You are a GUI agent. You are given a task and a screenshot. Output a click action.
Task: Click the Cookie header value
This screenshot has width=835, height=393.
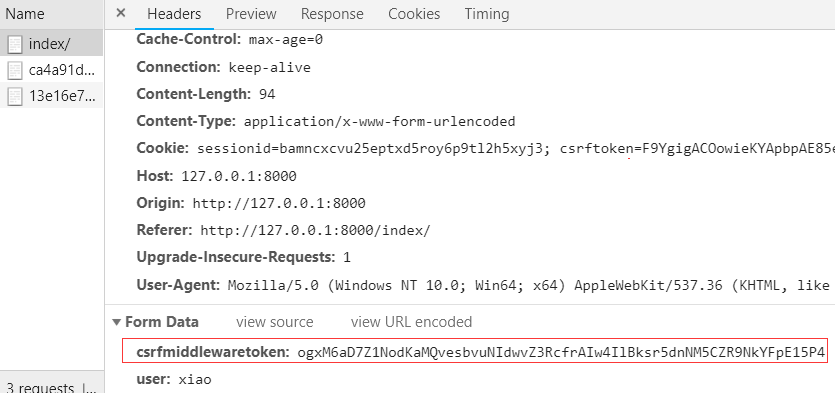(515, 149)
